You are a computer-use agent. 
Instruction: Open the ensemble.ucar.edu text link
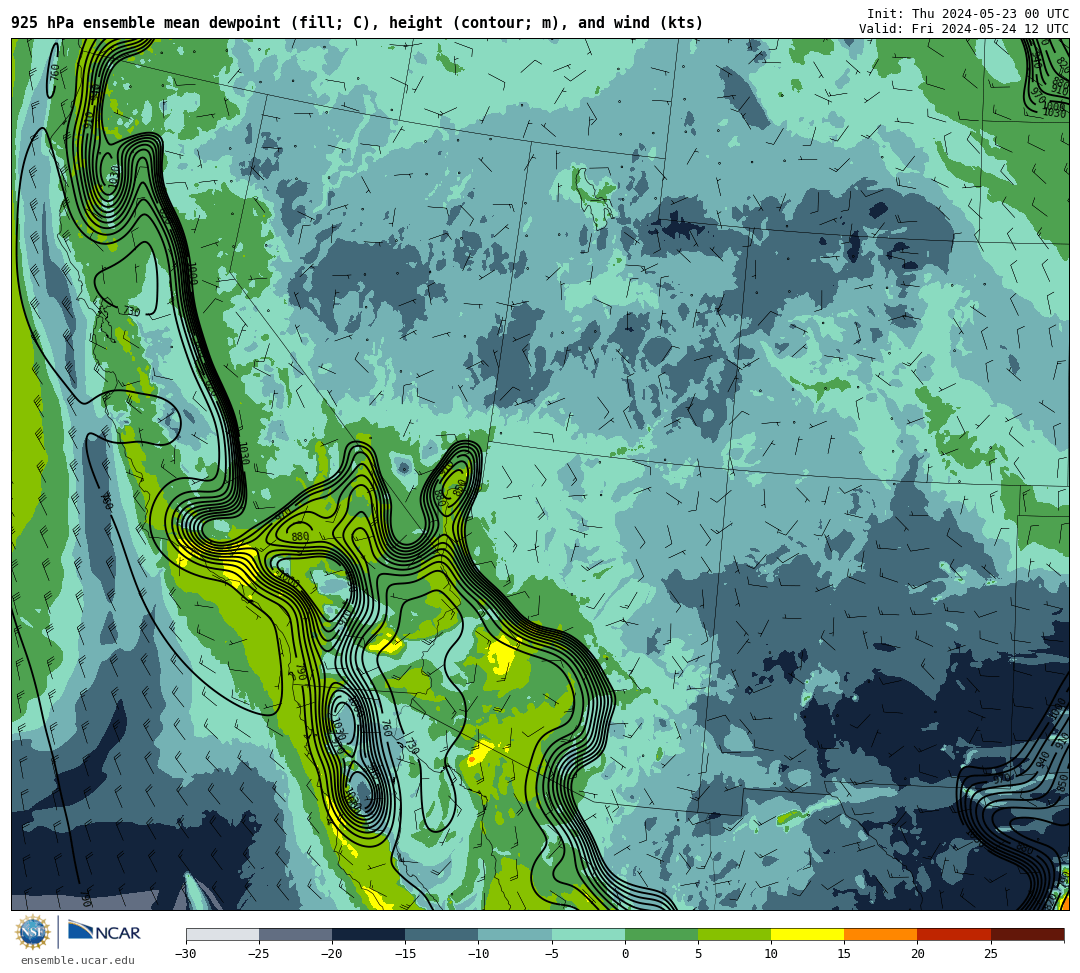click(78, 960)
